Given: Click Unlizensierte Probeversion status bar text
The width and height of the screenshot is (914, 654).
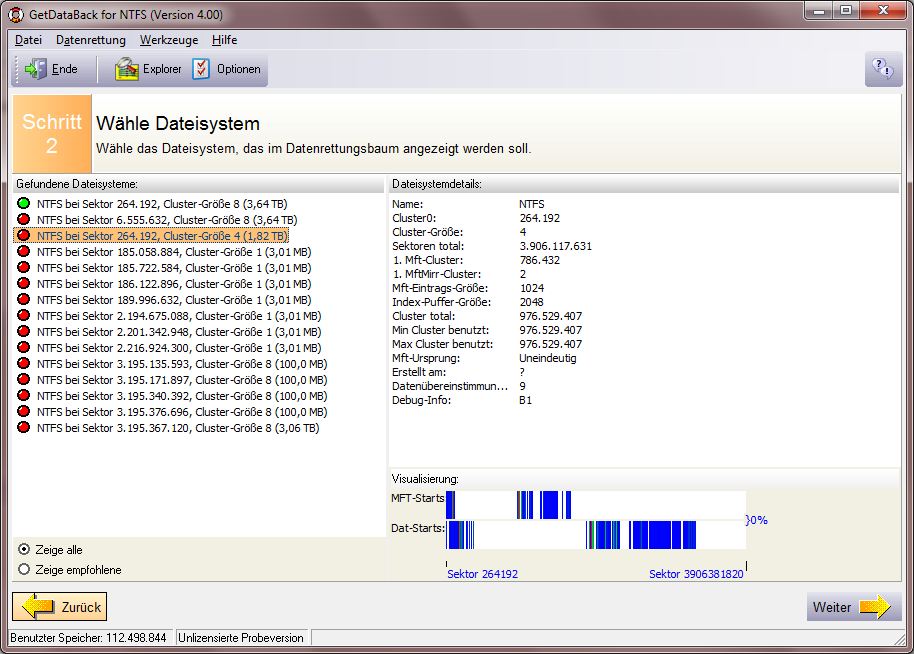Looking at the screenshot, I should coord(241,638).
